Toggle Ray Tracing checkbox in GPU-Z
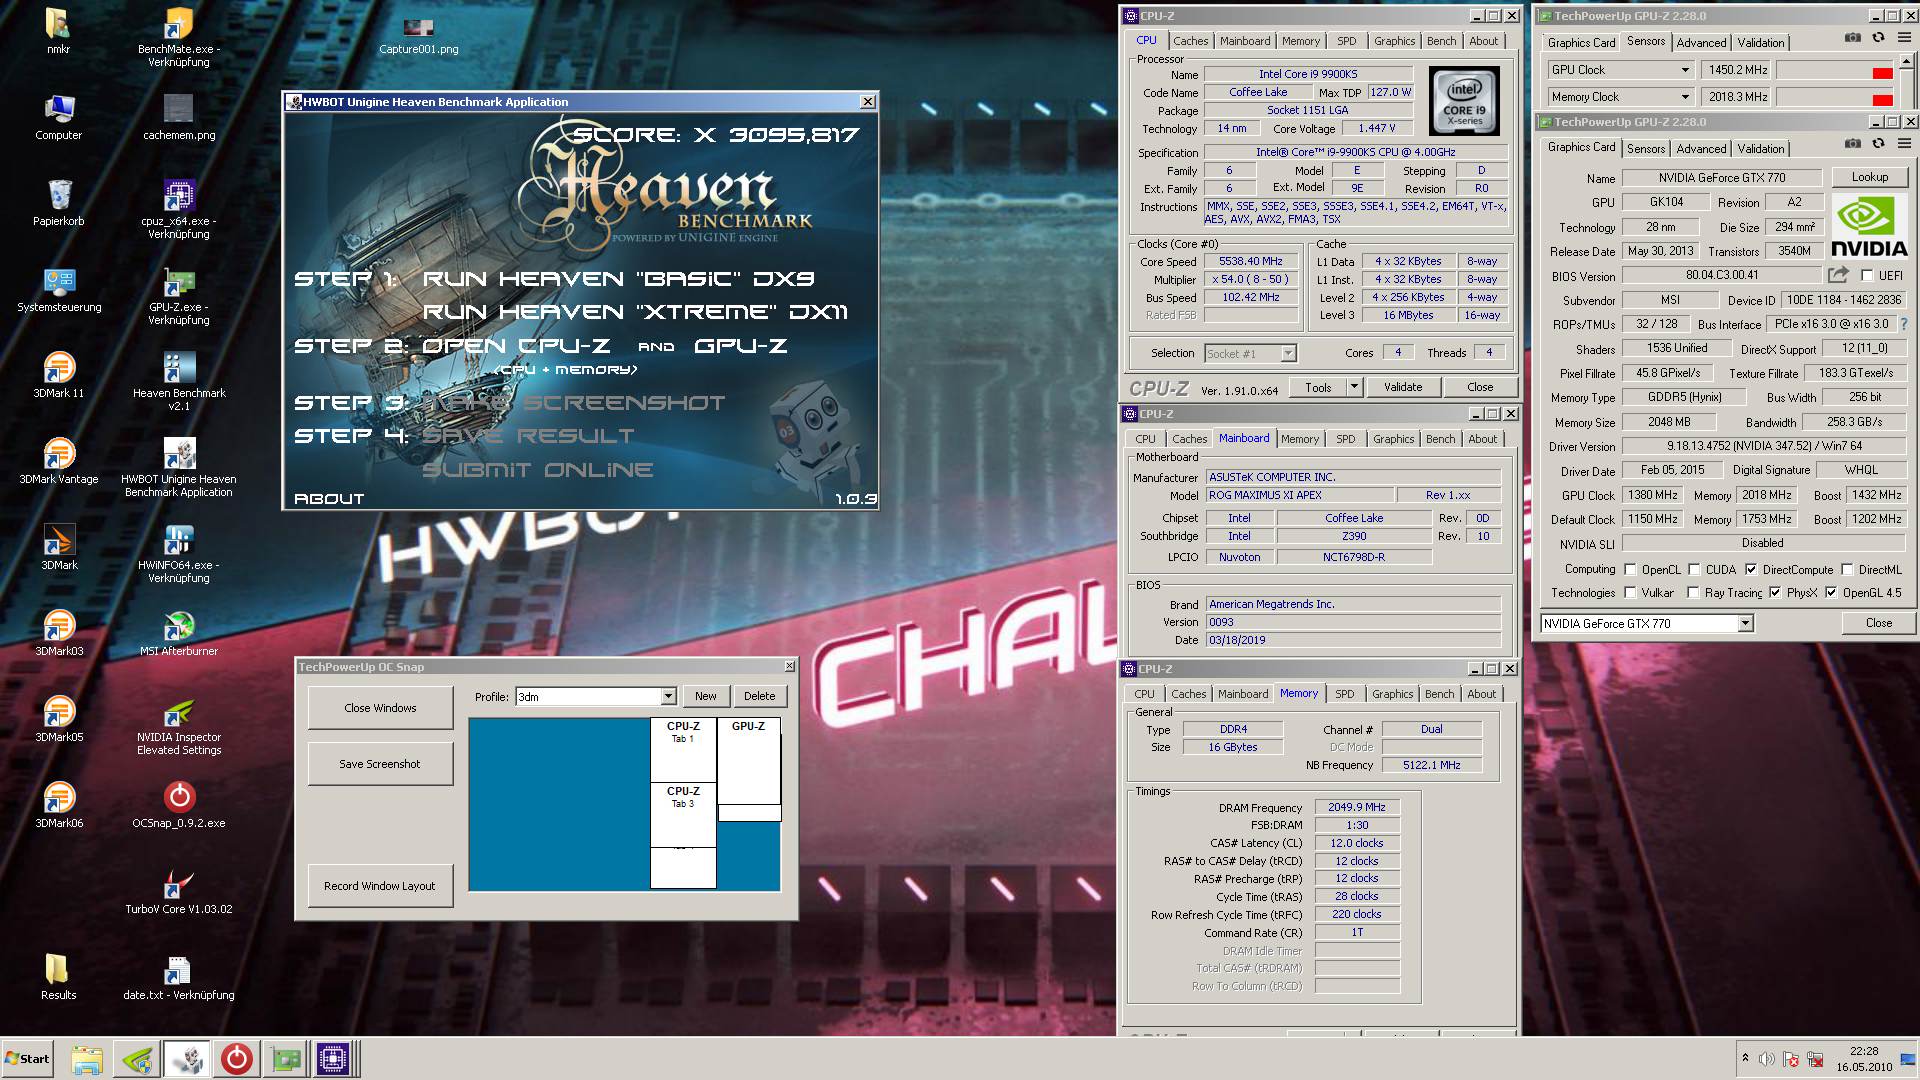This screenshot has width=1920, height=1080. [x=1693, y=592]
